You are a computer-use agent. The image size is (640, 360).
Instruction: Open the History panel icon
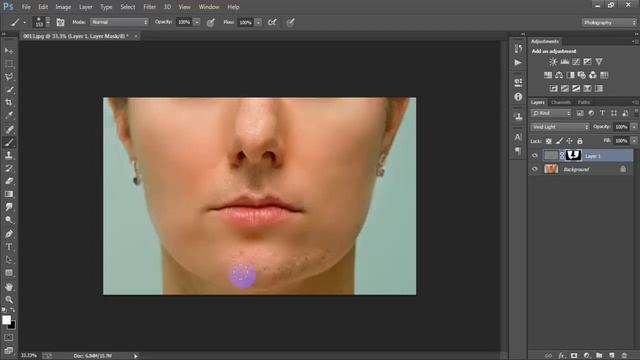click(518, 49)
